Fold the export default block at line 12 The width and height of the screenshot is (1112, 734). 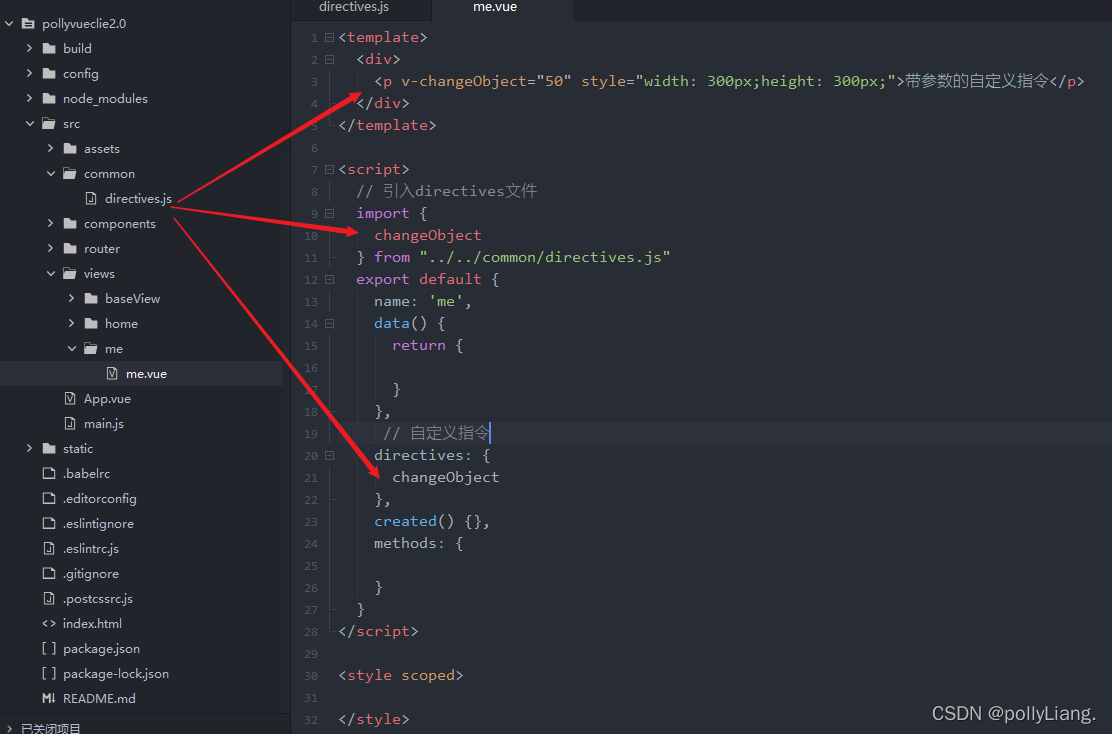(x=329, y=279)
